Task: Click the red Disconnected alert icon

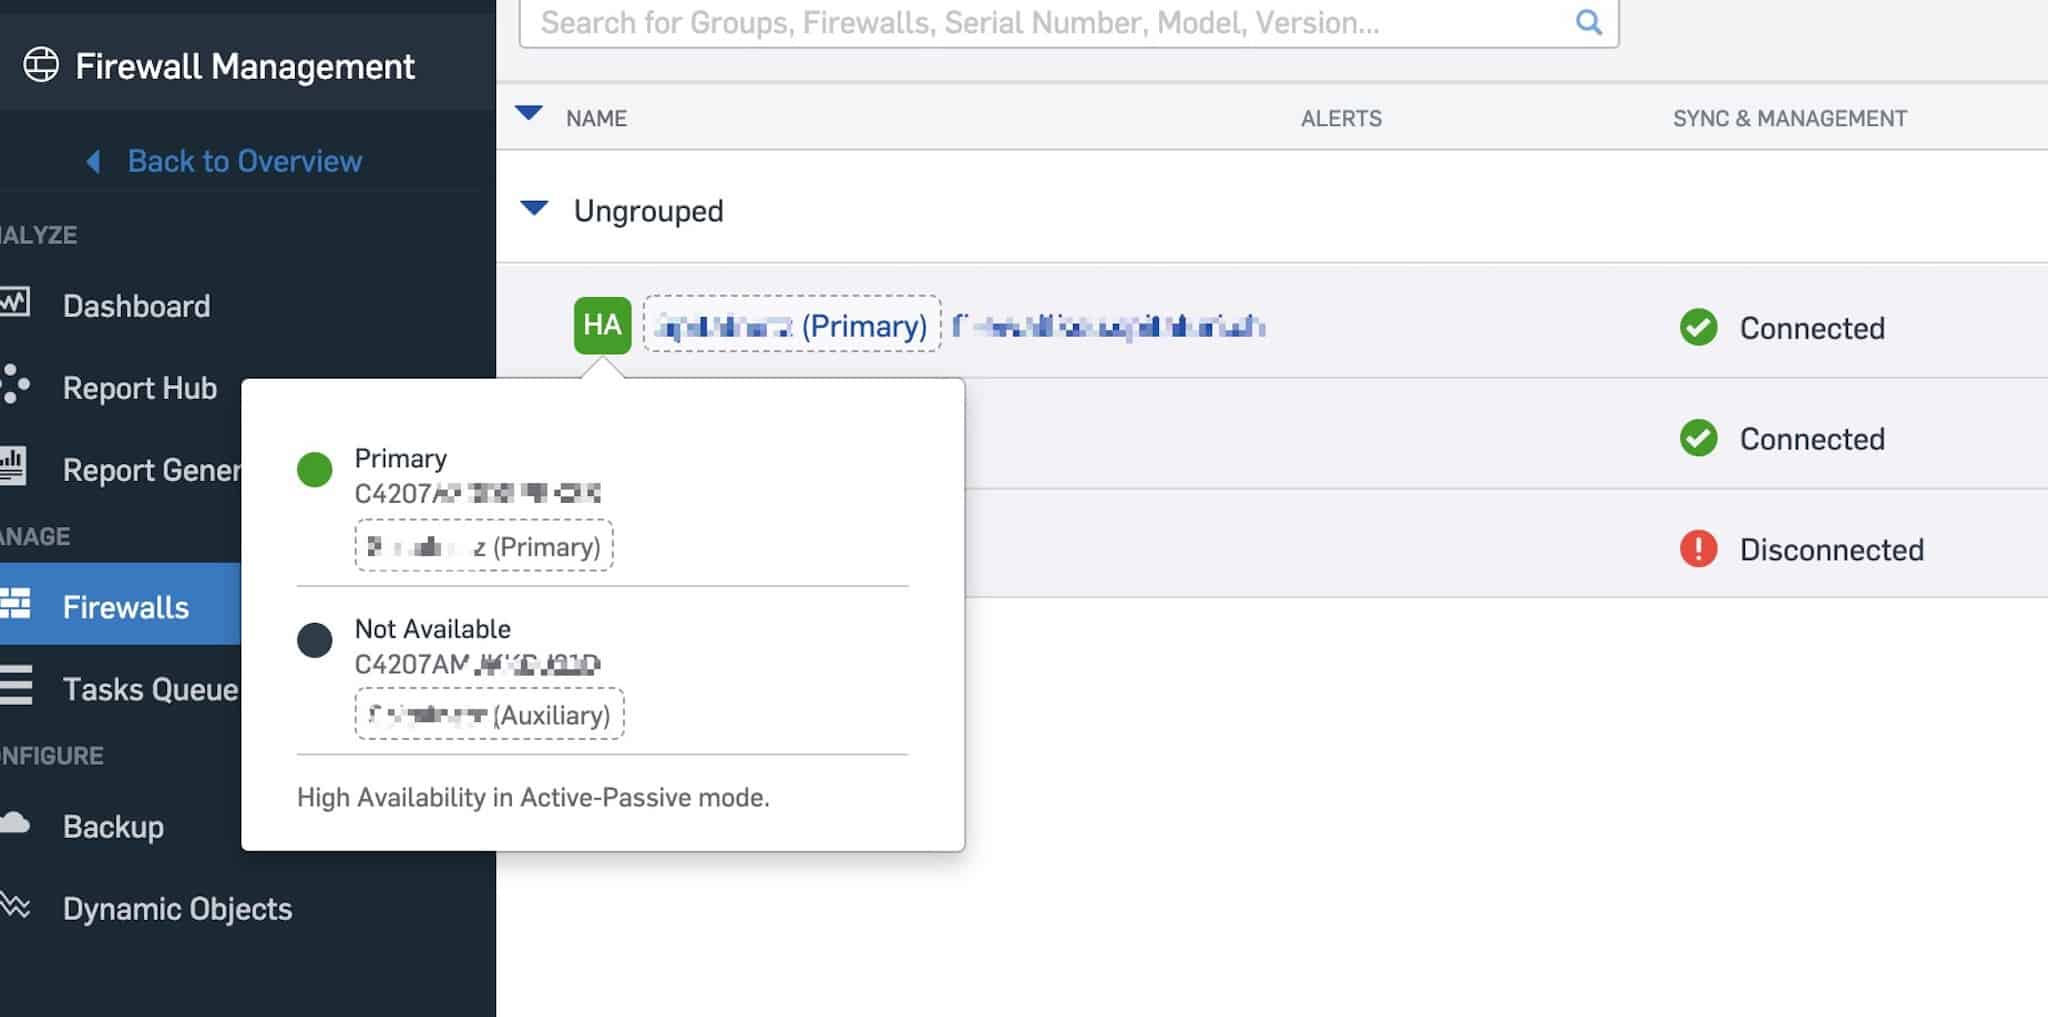Action: (x=1698, y=549)
